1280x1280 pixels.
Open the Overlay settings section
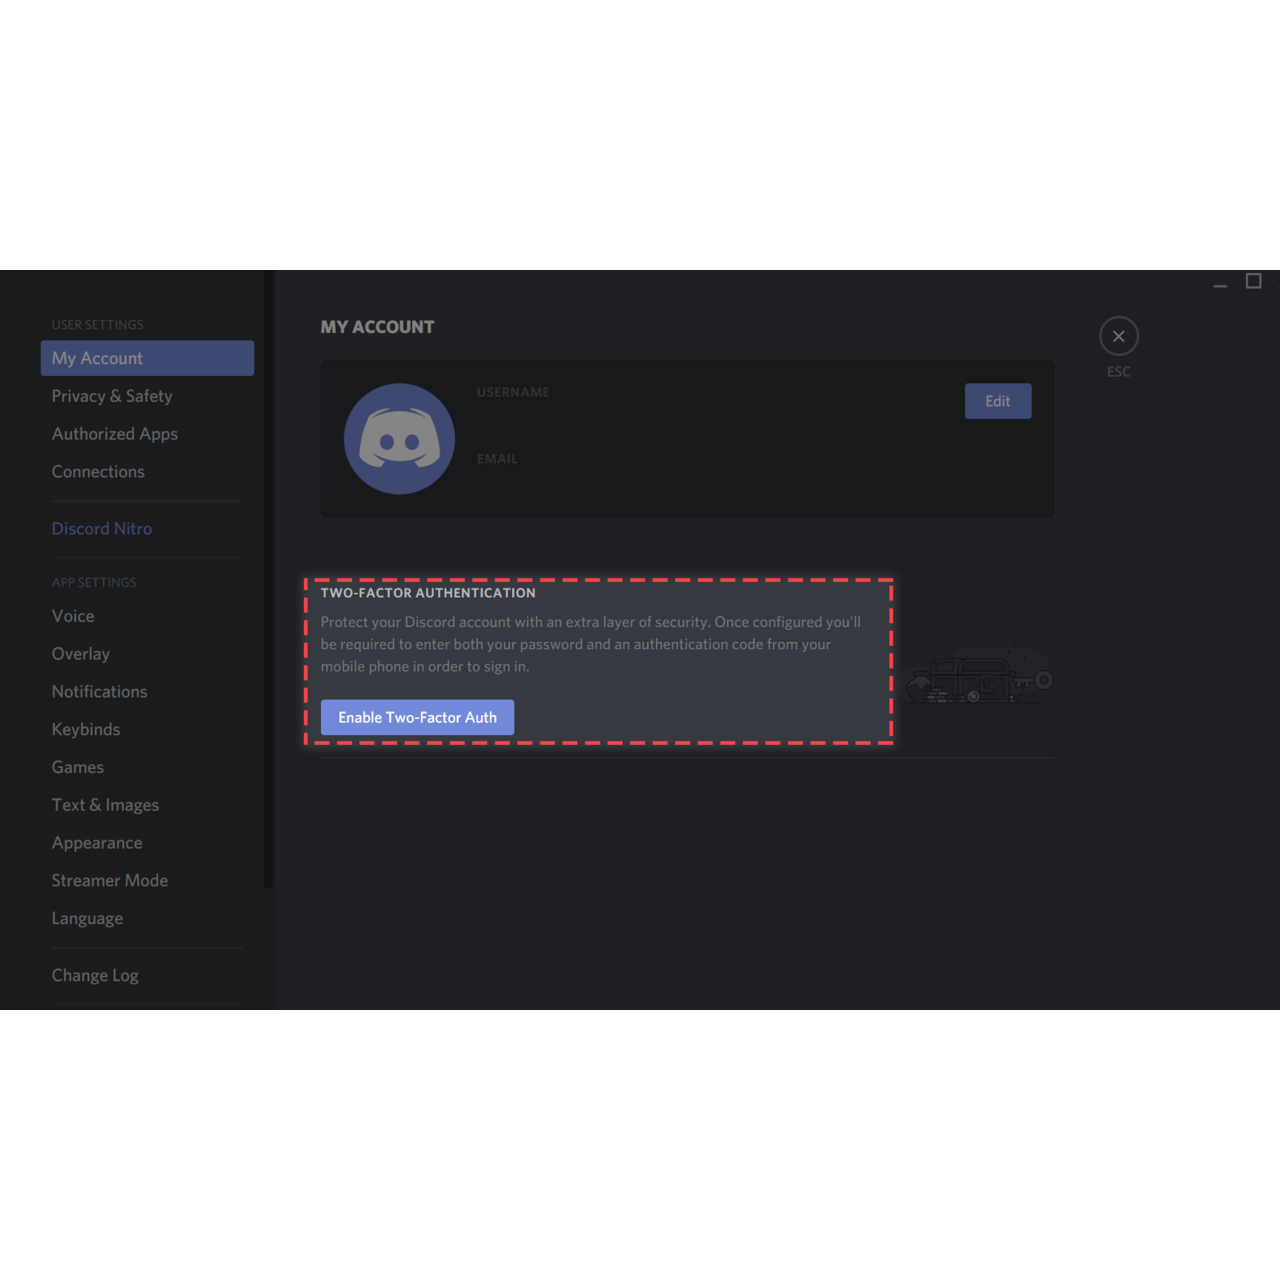point(80,653)
